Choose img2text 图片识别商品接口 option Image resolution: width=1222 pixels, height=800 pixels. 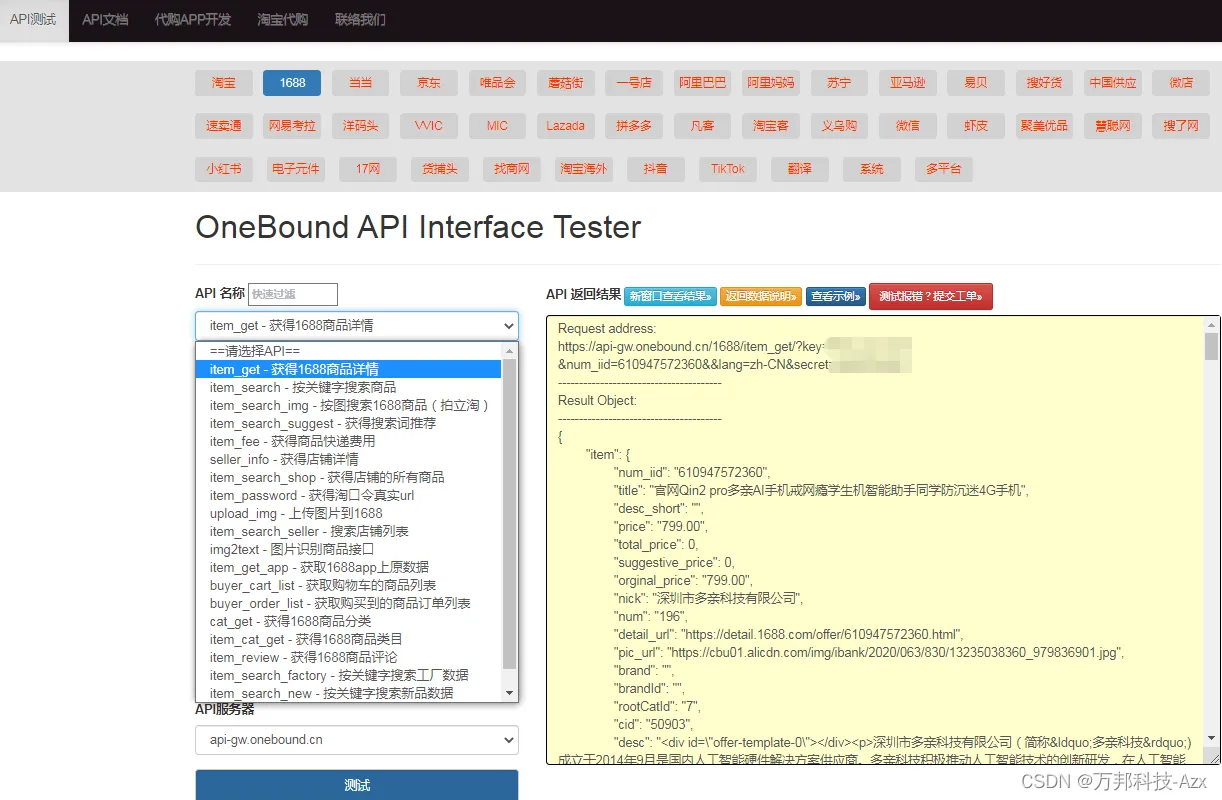pyautogui.click(x=349, y=549)
